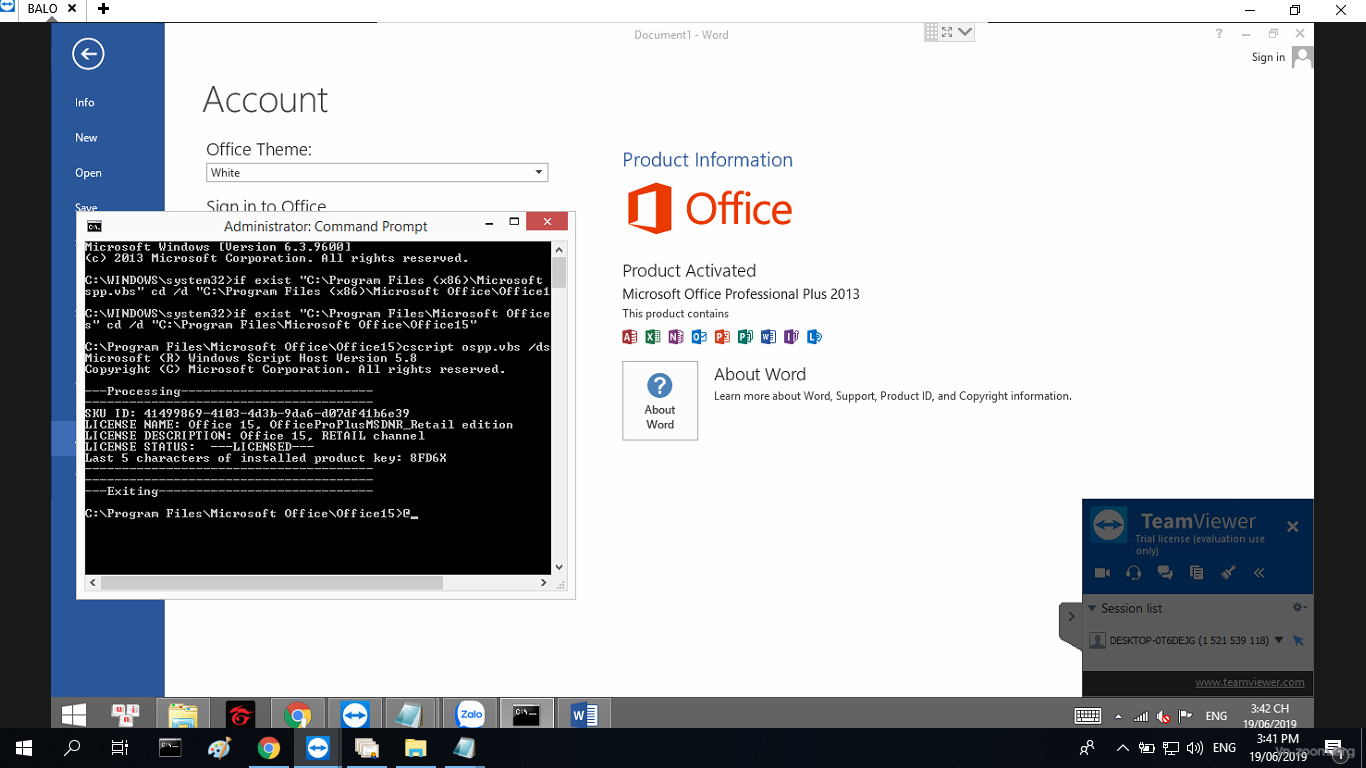1366x768 pixels.
Task: Open Chrome on the remote taskbar
Action: click(297, 715)
